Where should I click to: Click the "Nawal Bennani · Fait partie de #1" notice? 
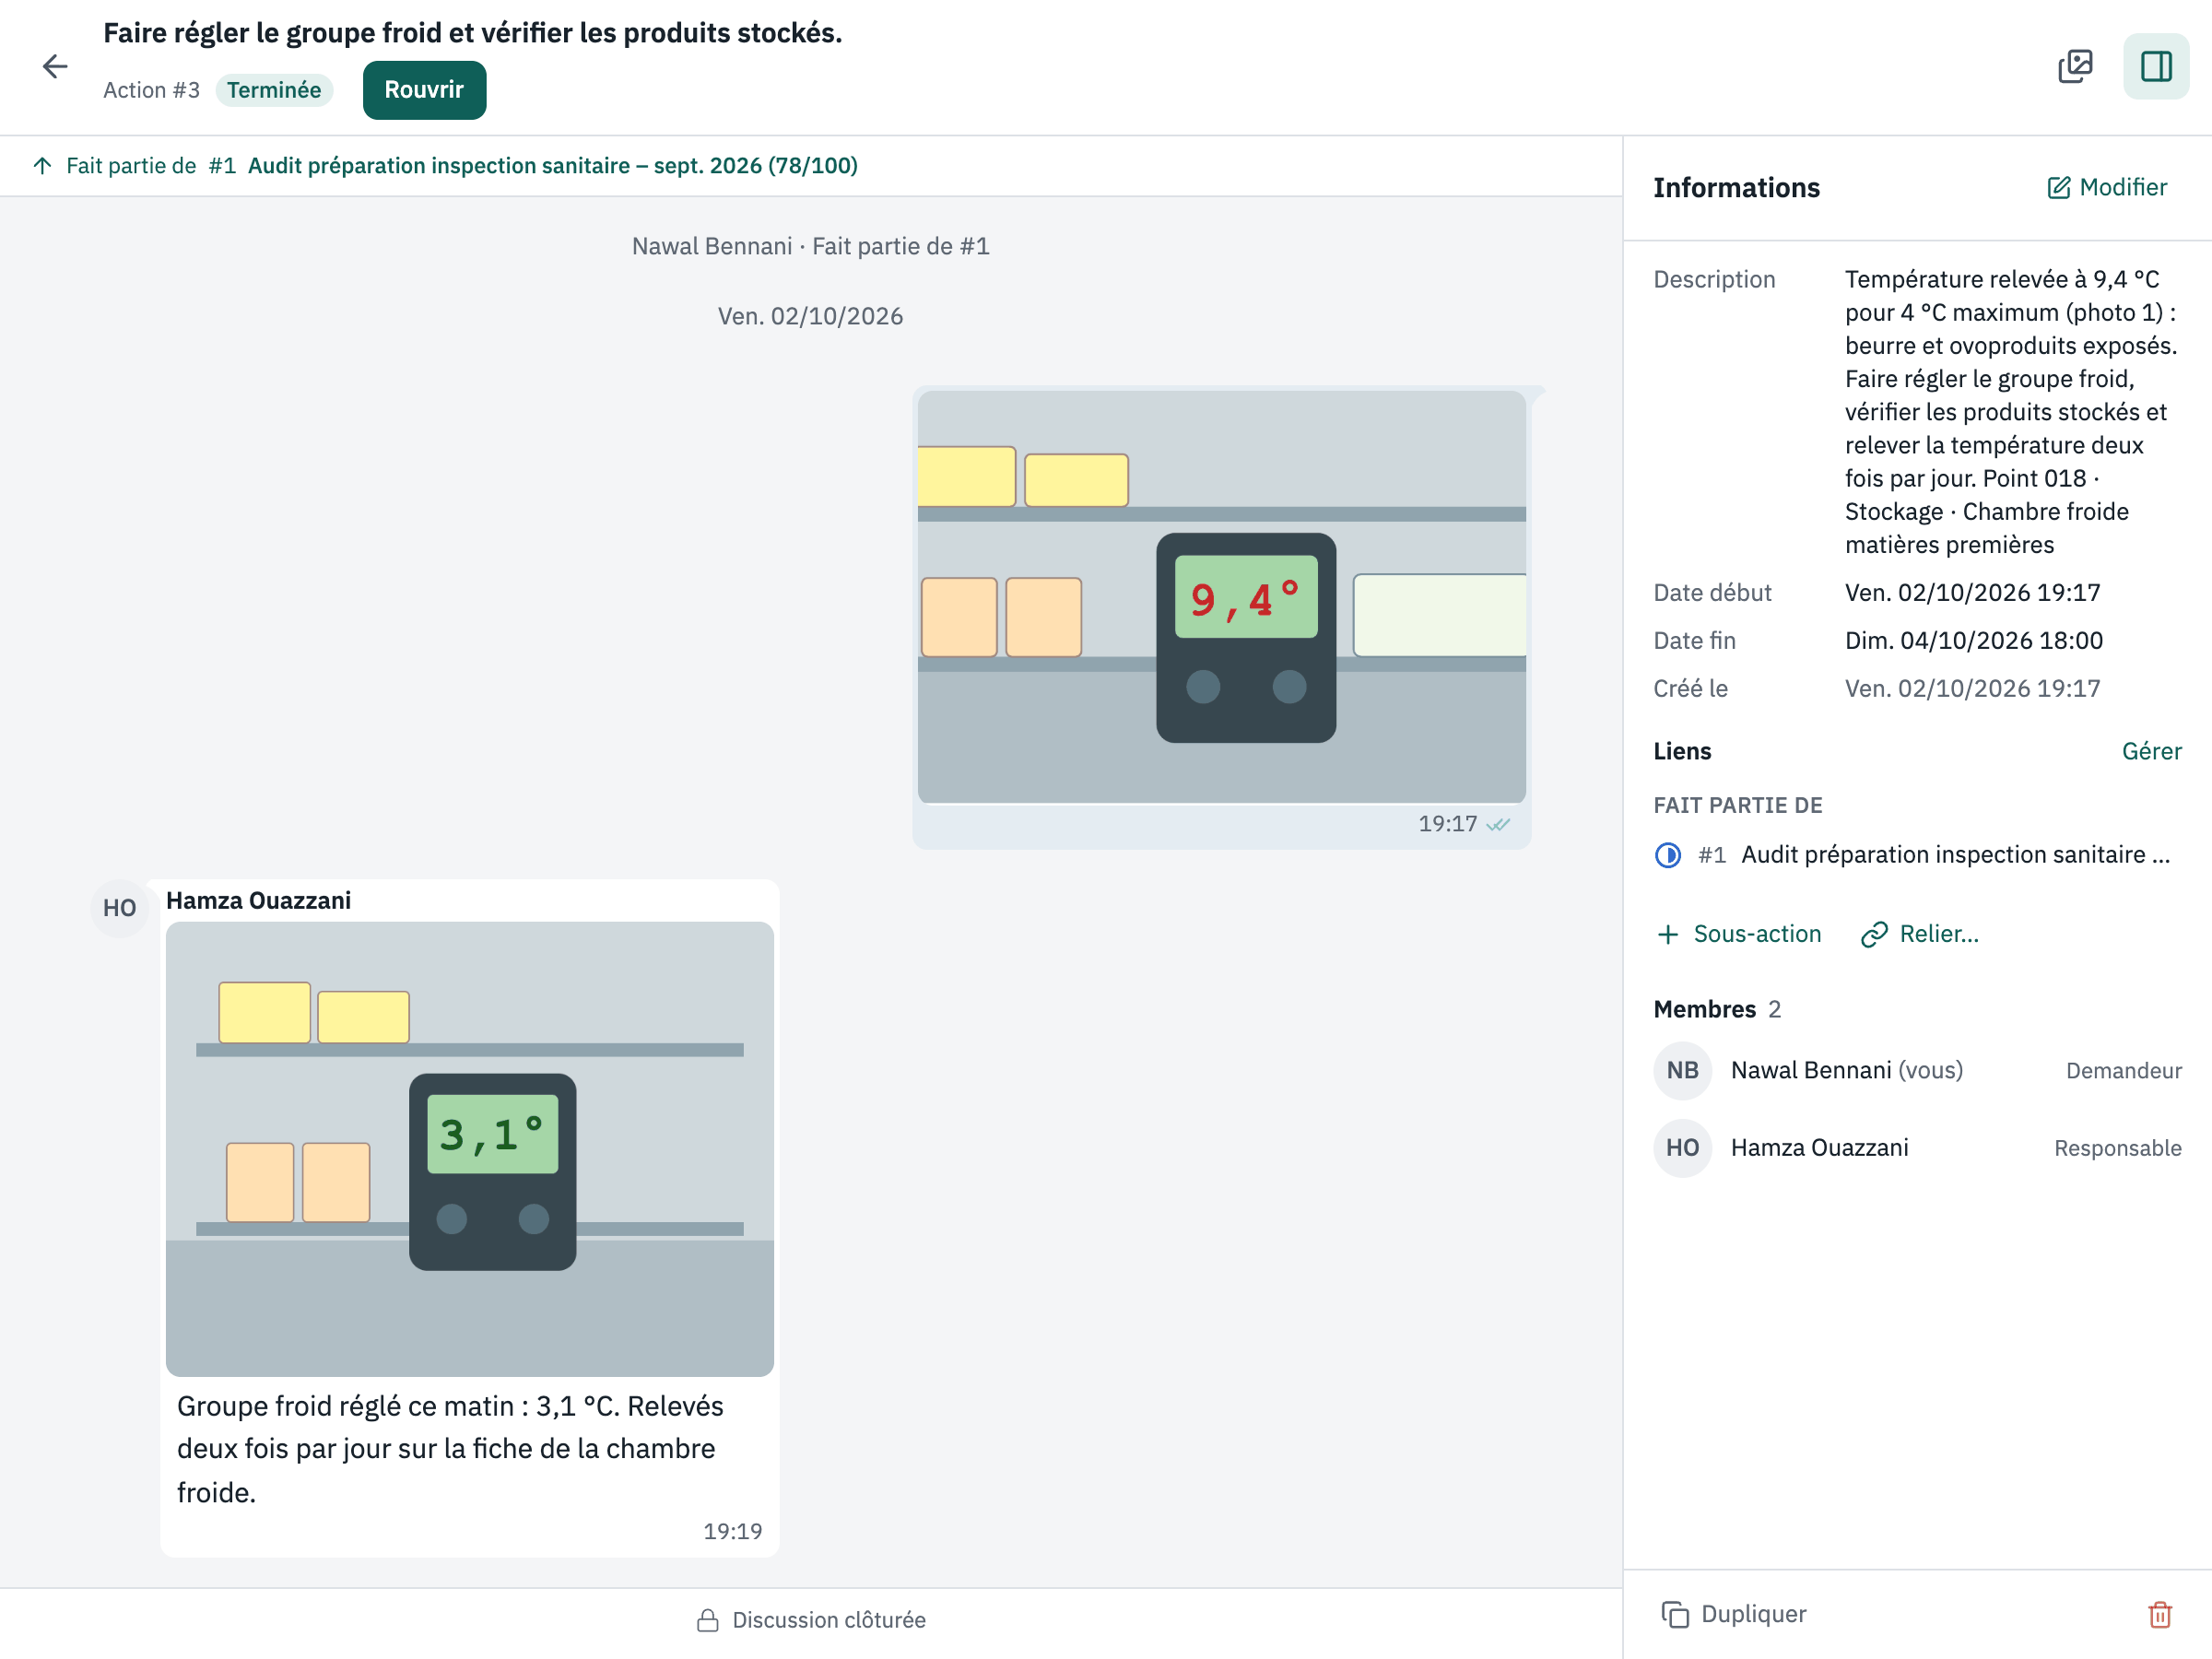click(811, 246)
